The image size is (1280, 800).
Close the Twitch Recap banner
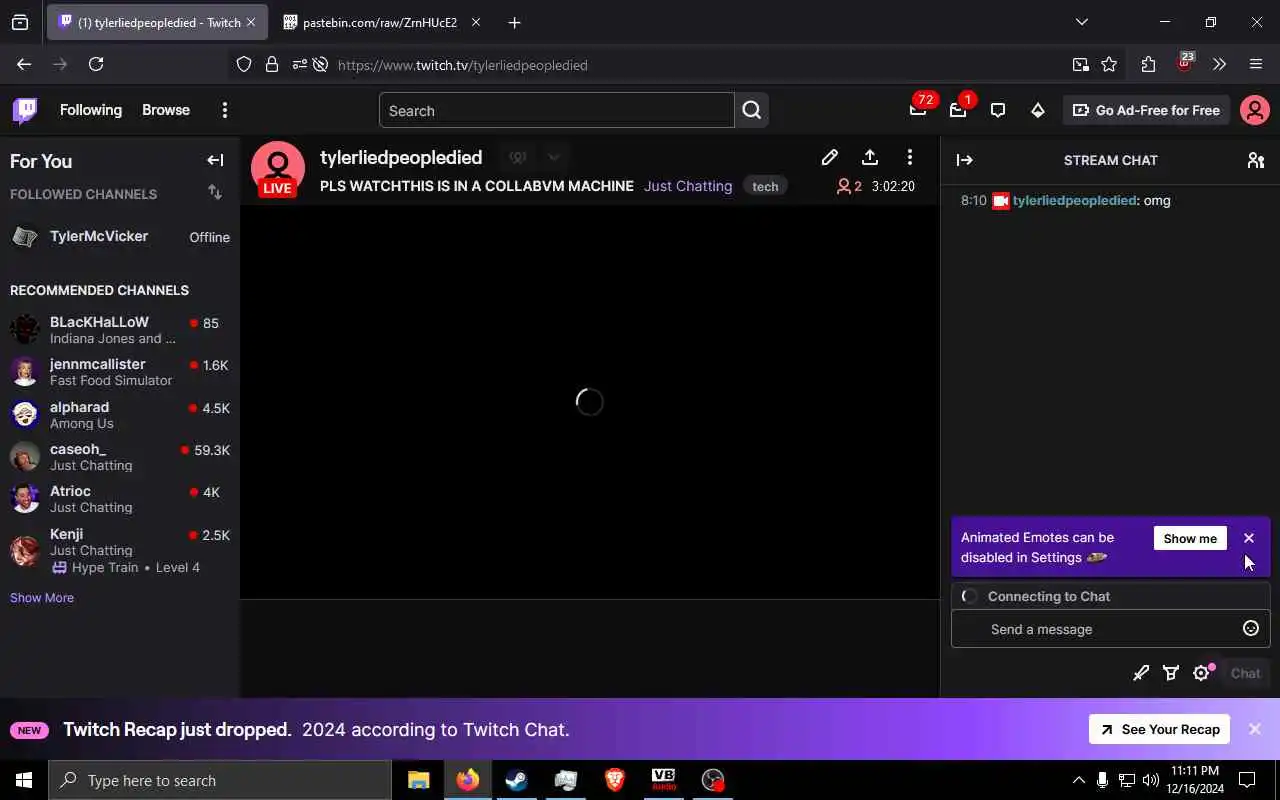pyautogui.click(x=1255, y=729)
